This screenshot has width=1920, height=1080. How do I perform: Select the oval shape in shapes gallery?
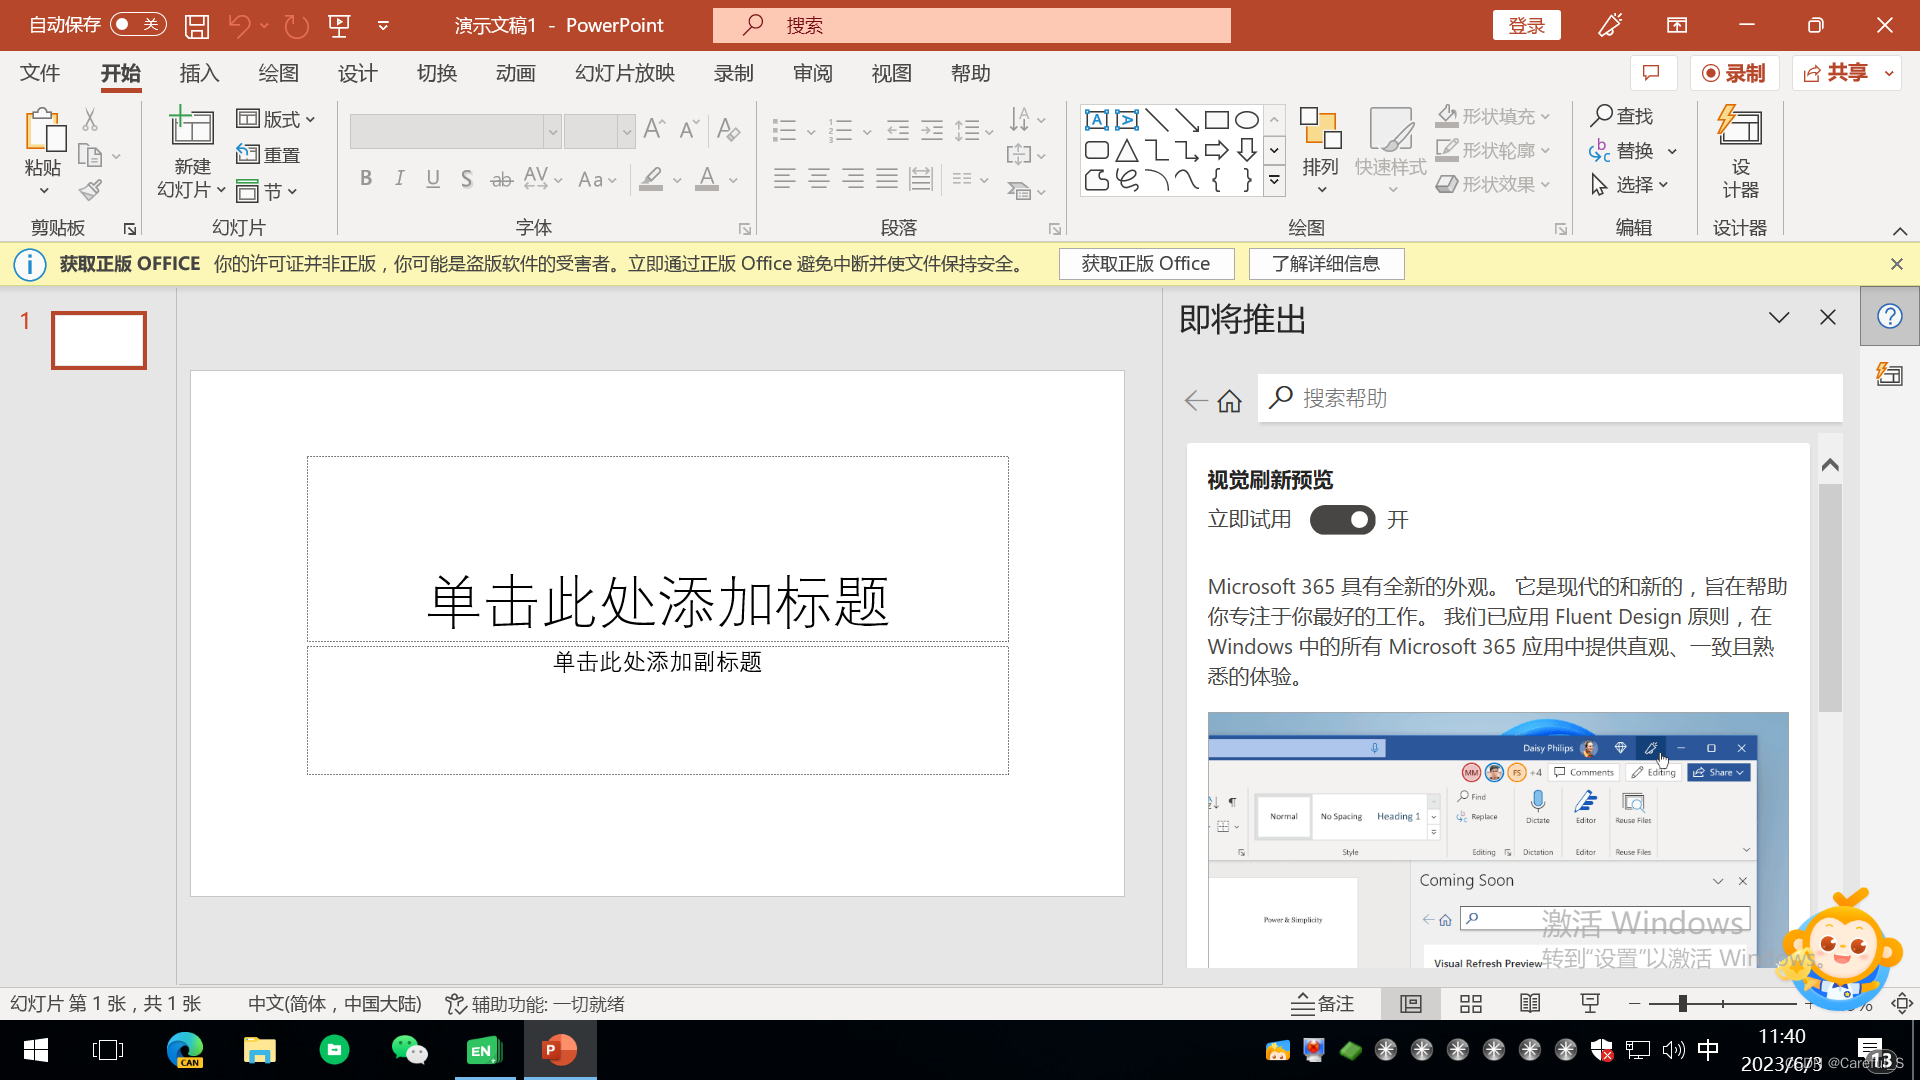coord(1246,121)
